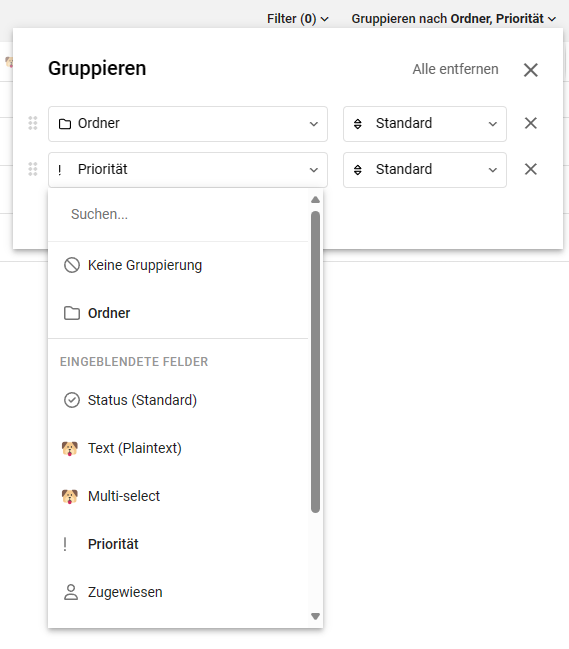The image size is (569, 649).
Task: Remove the Ordner grouping row
Action: click(x=531, y=123)
